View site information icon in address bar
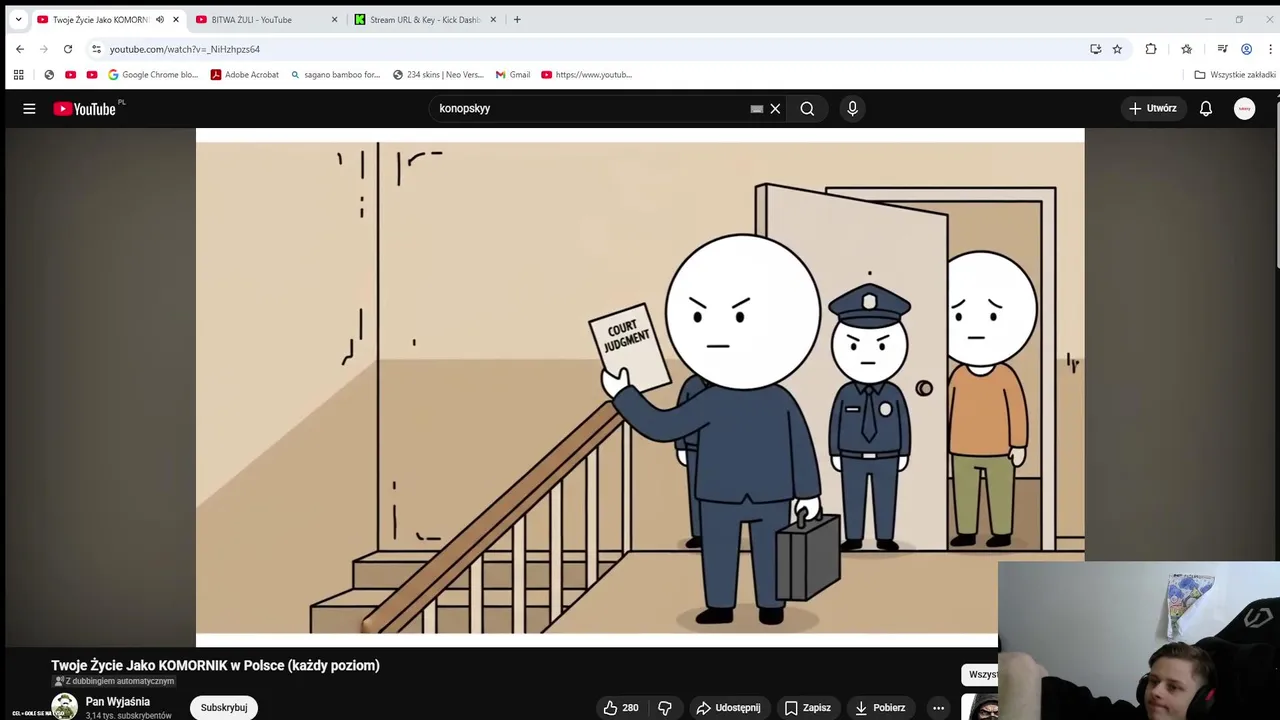This screenshot has height=720, width=1280. click(96, 49)
